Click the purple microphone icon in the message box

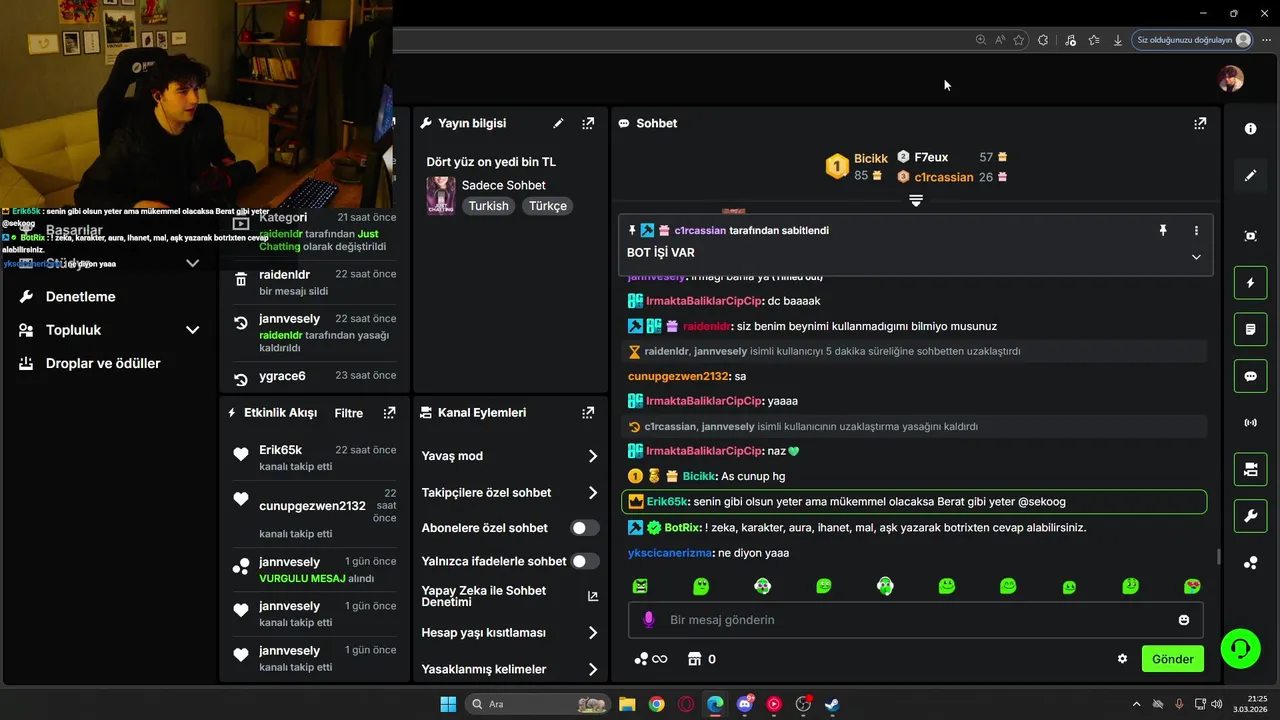tap(648, 620)
